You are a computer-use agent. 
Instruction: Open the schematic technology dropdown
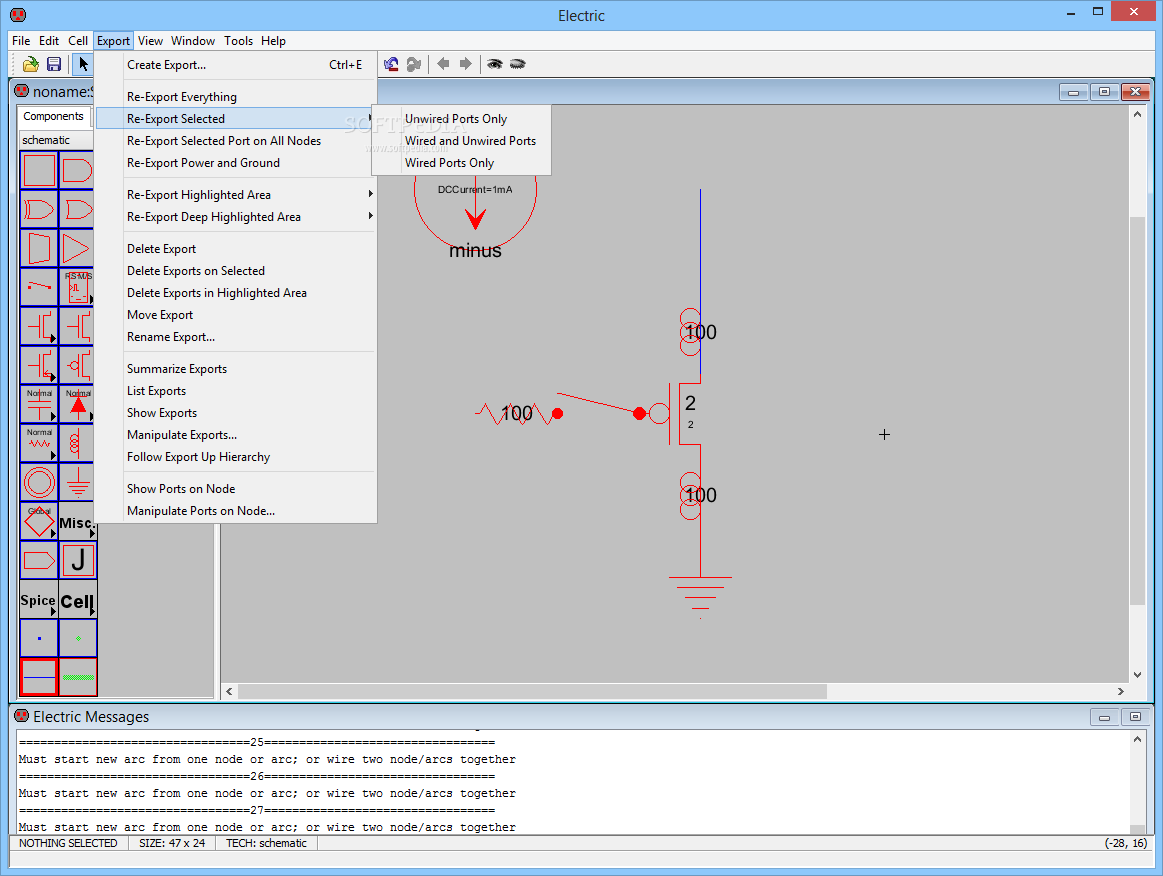point(56,140)
